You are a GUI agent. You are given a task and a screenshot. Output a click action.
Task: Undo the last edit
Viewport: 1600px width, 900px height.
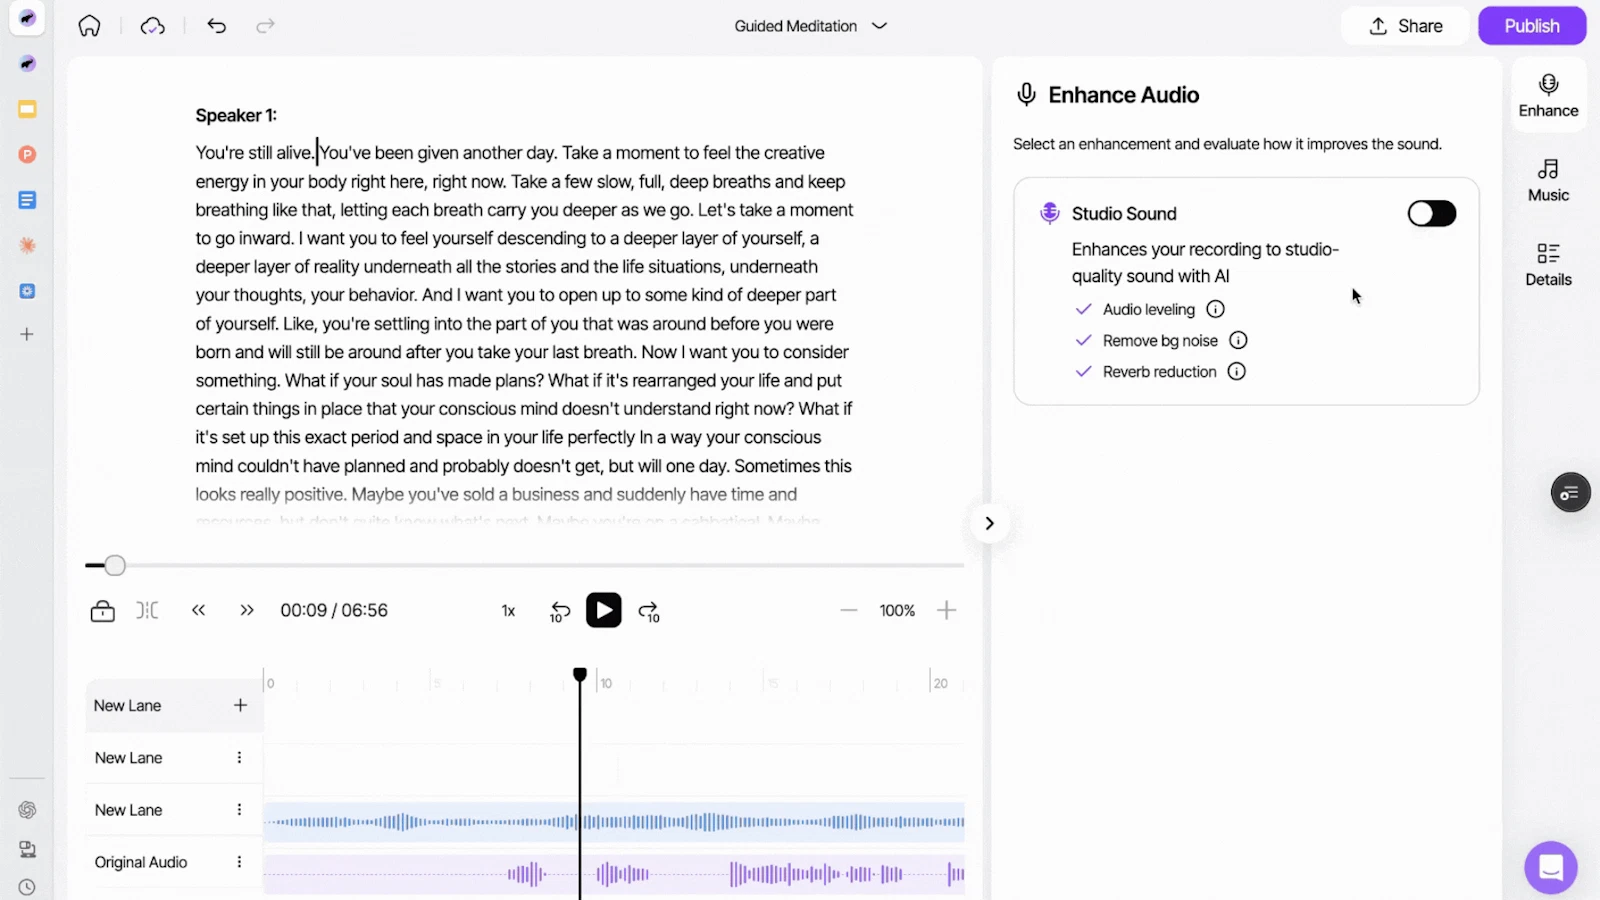pos(217,25)
